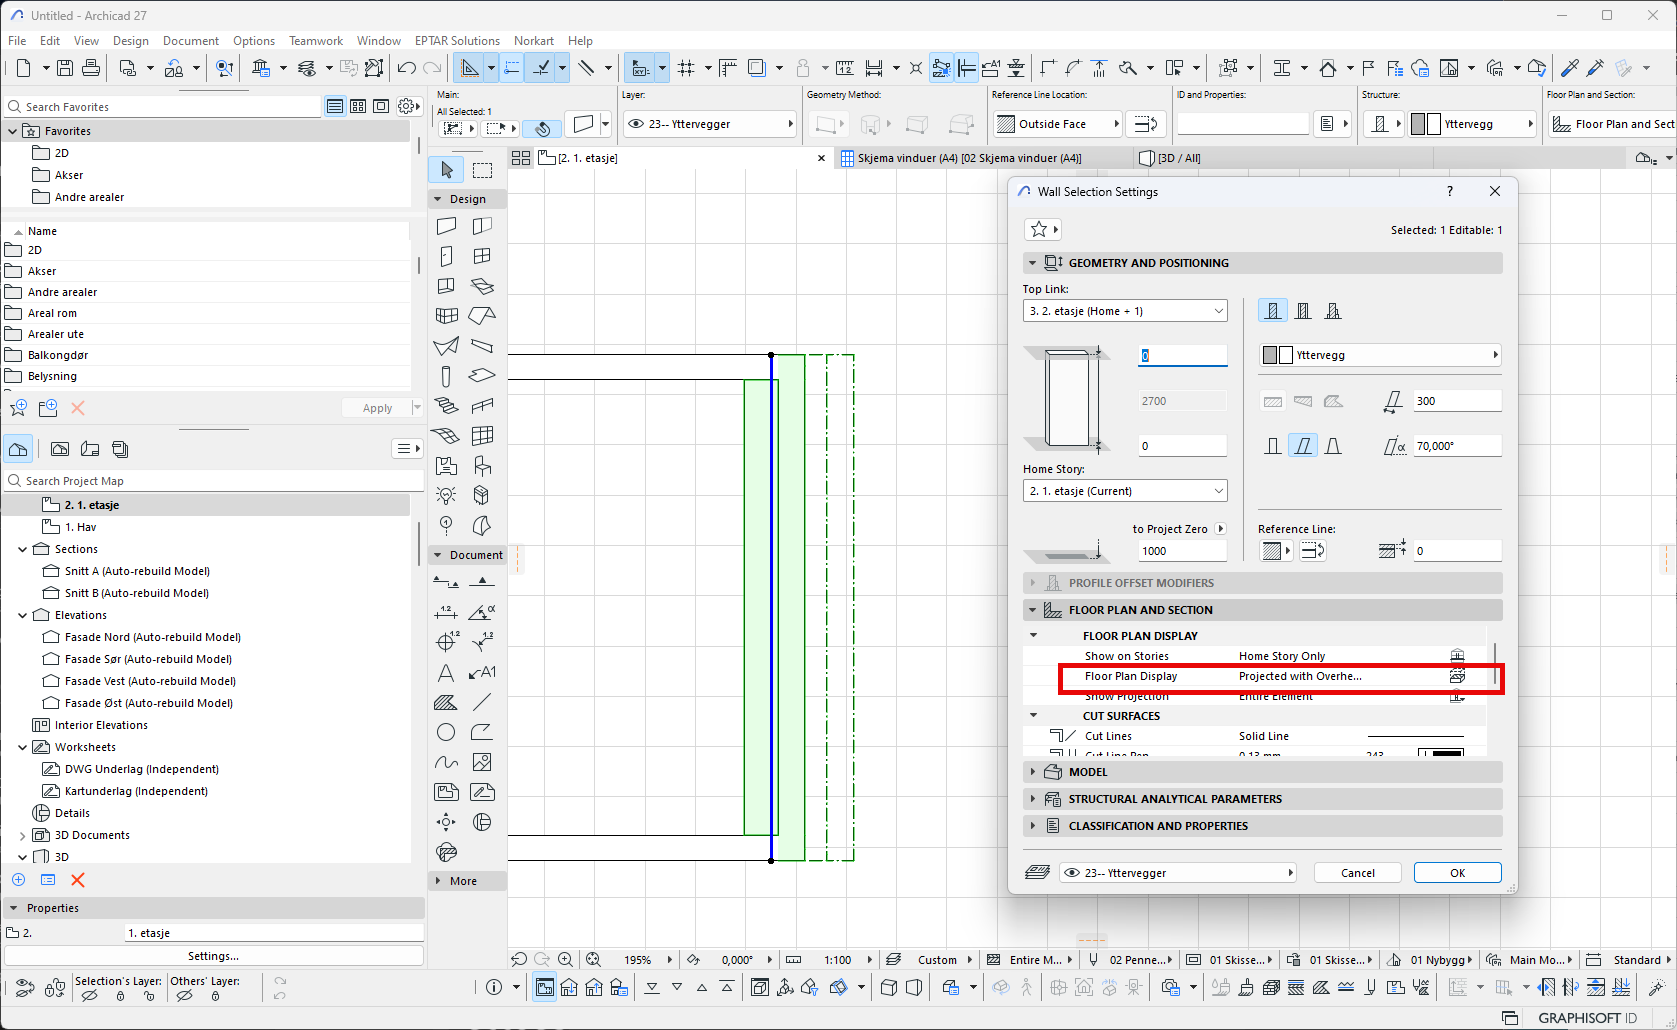
Task: Select the Marquee tool
Action: [482, 170]
